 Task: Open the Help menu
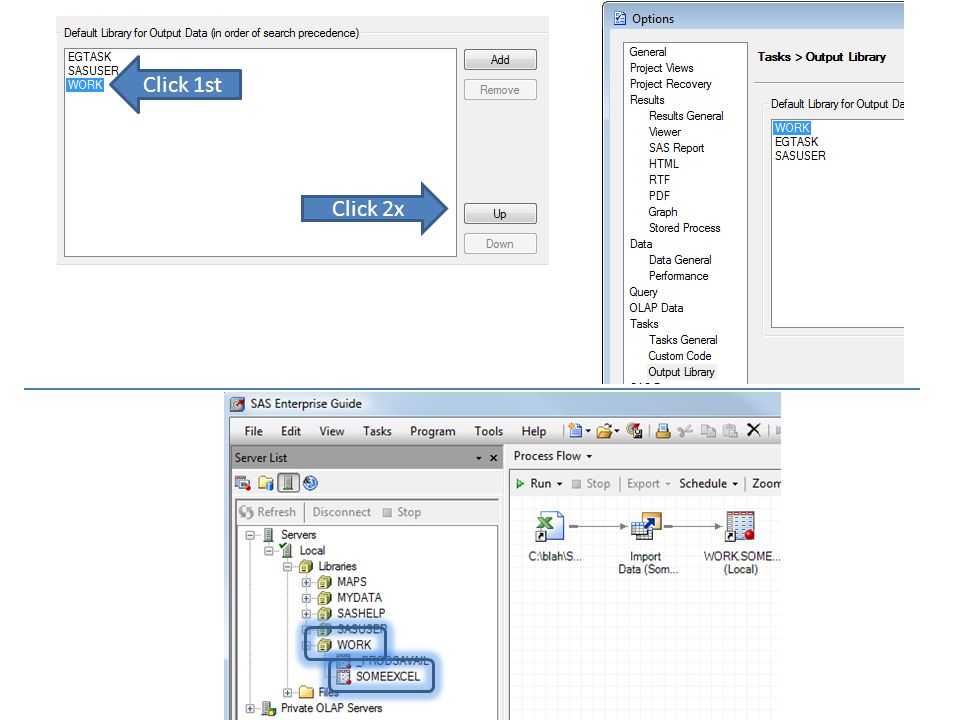pos(534,431)
